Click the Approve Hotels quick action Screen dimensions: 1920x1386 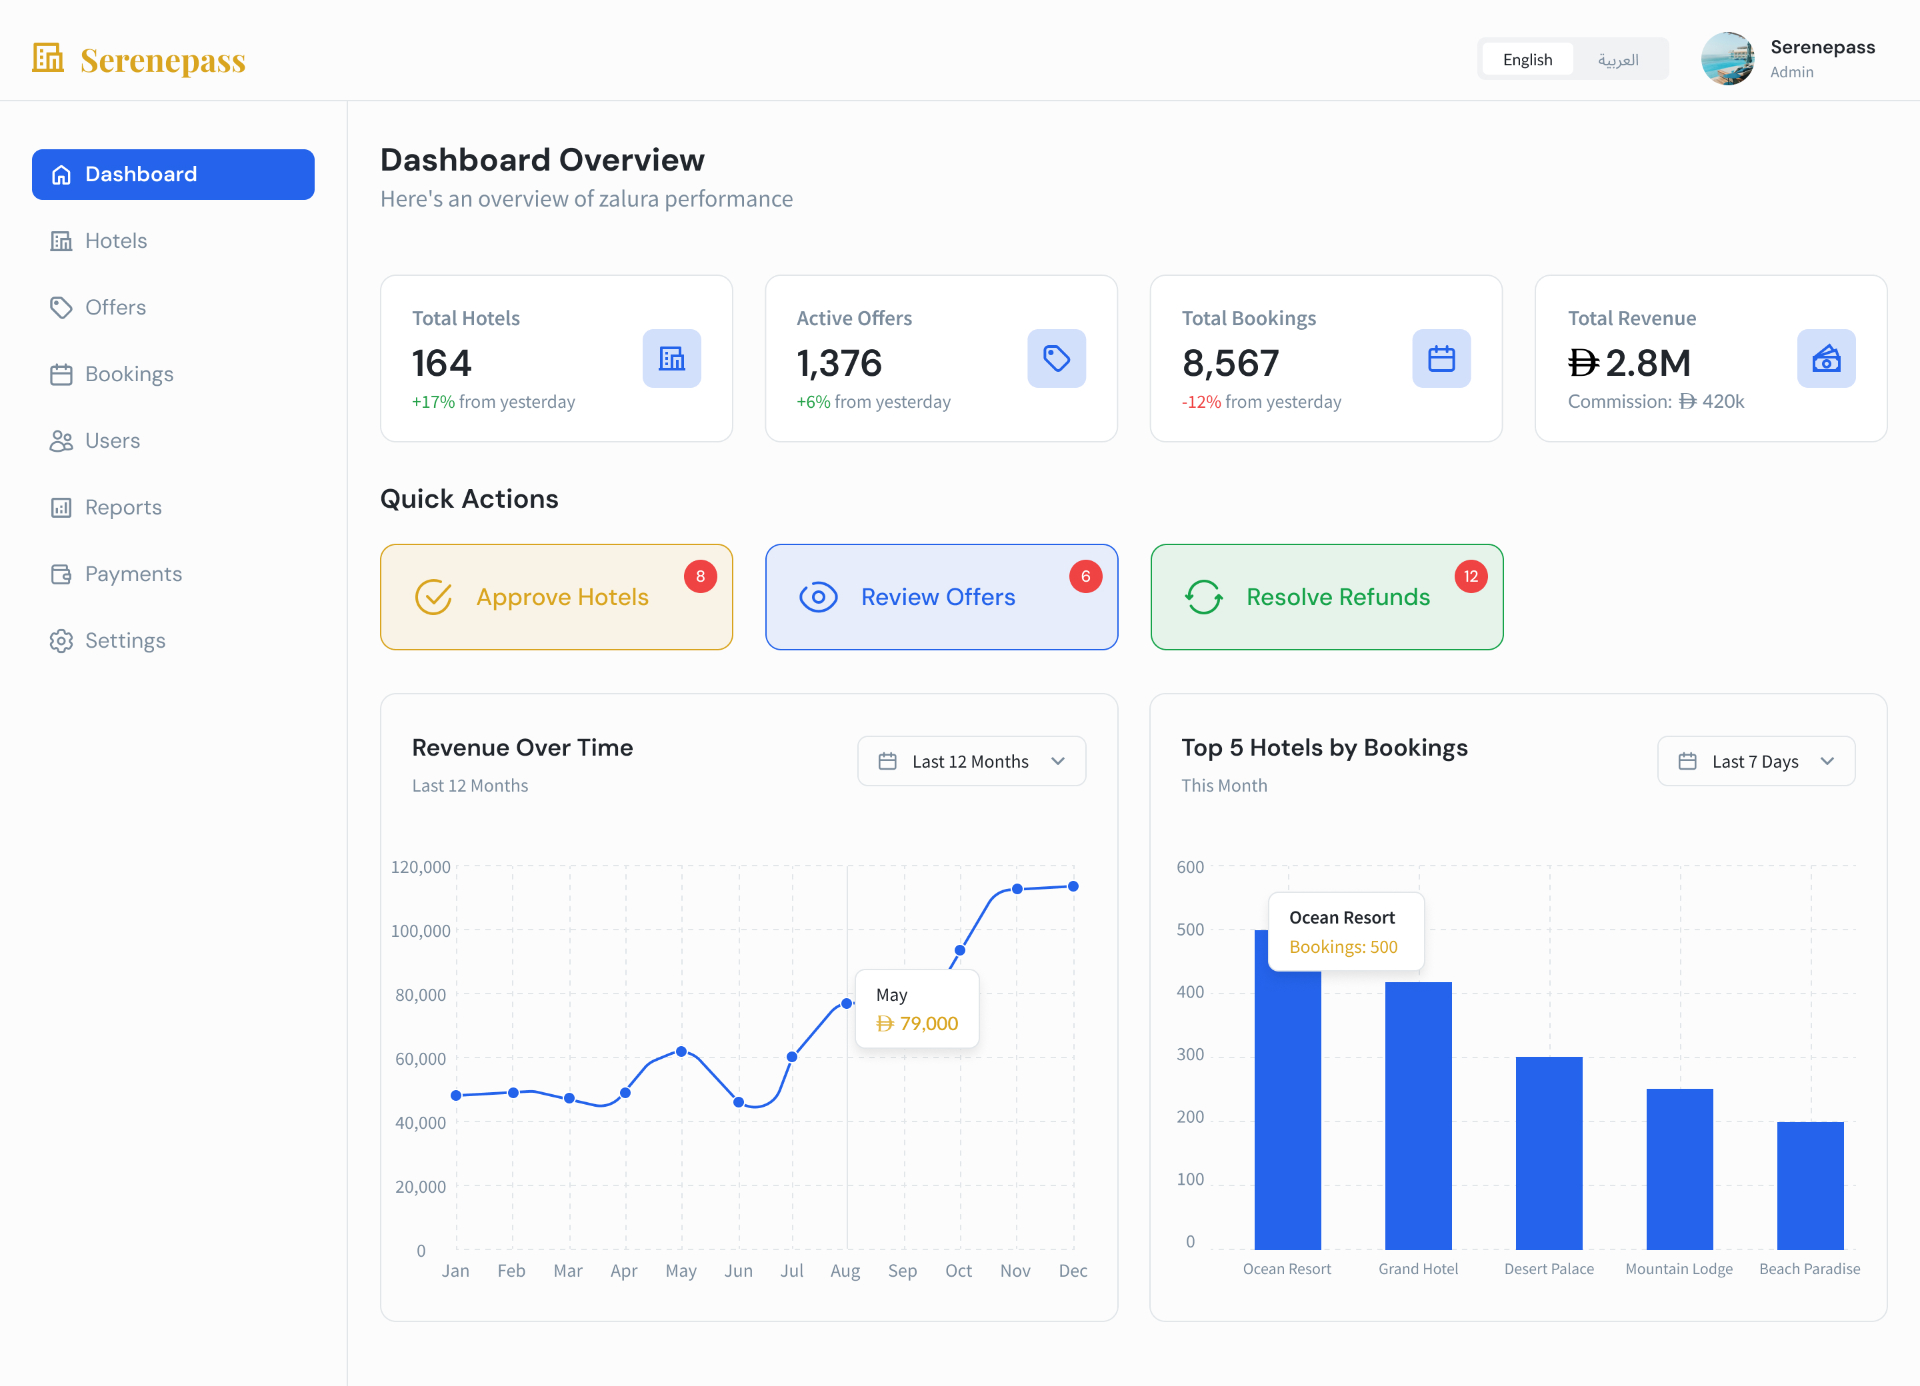tap(556, 597)
